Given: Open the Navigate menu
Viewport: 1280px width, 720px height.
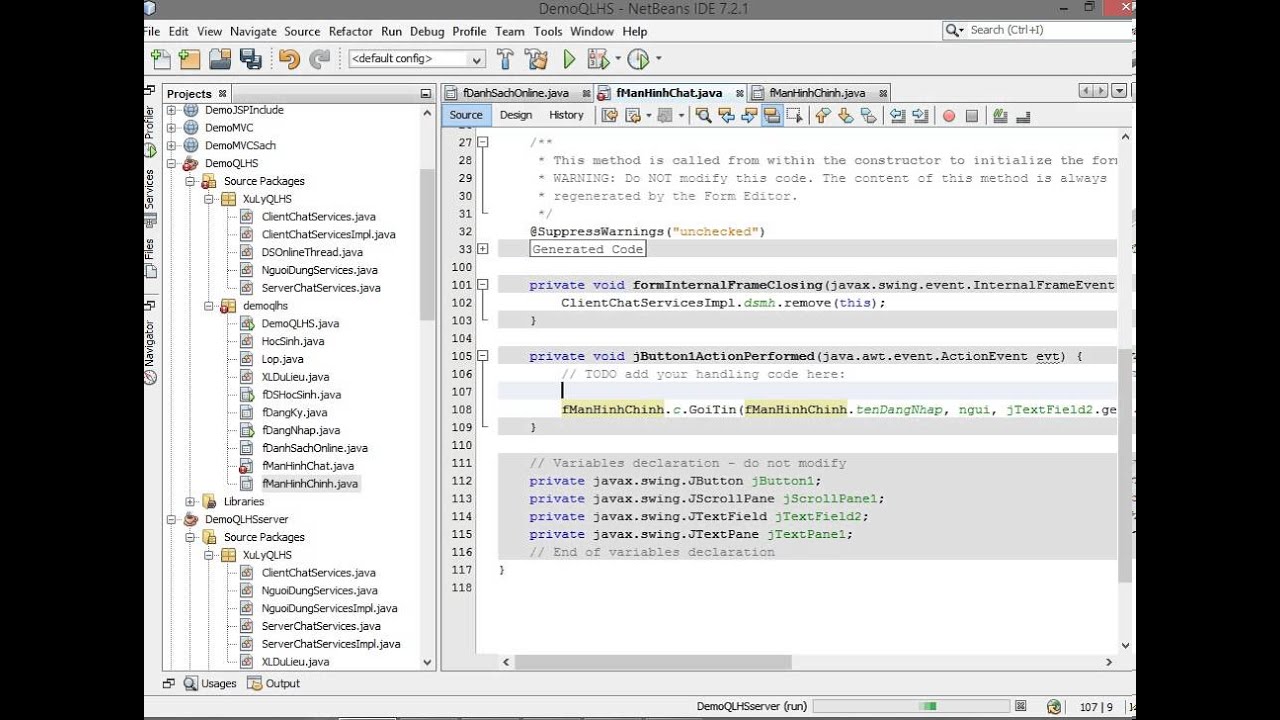Looking at the screenshot, I should [254, 31].
